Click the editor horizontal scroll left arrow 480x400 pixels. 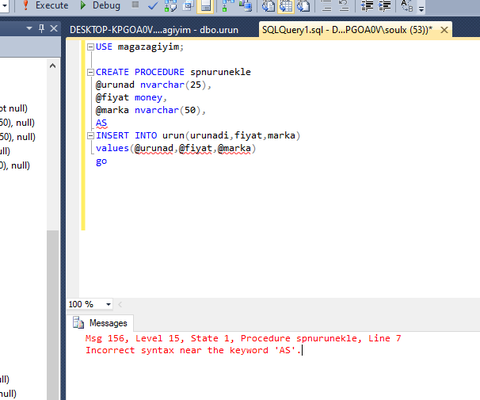(x=120, y=304)
